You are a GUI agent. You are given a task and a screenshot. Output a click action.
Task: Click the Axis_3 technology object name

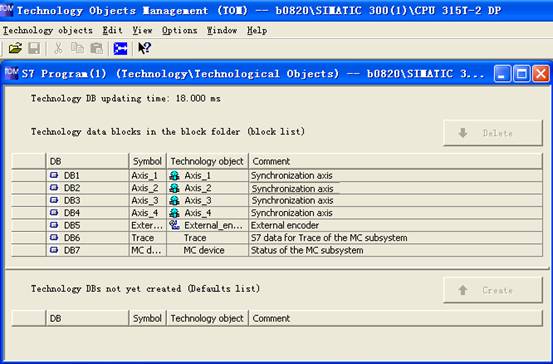[x=198, y=200]
